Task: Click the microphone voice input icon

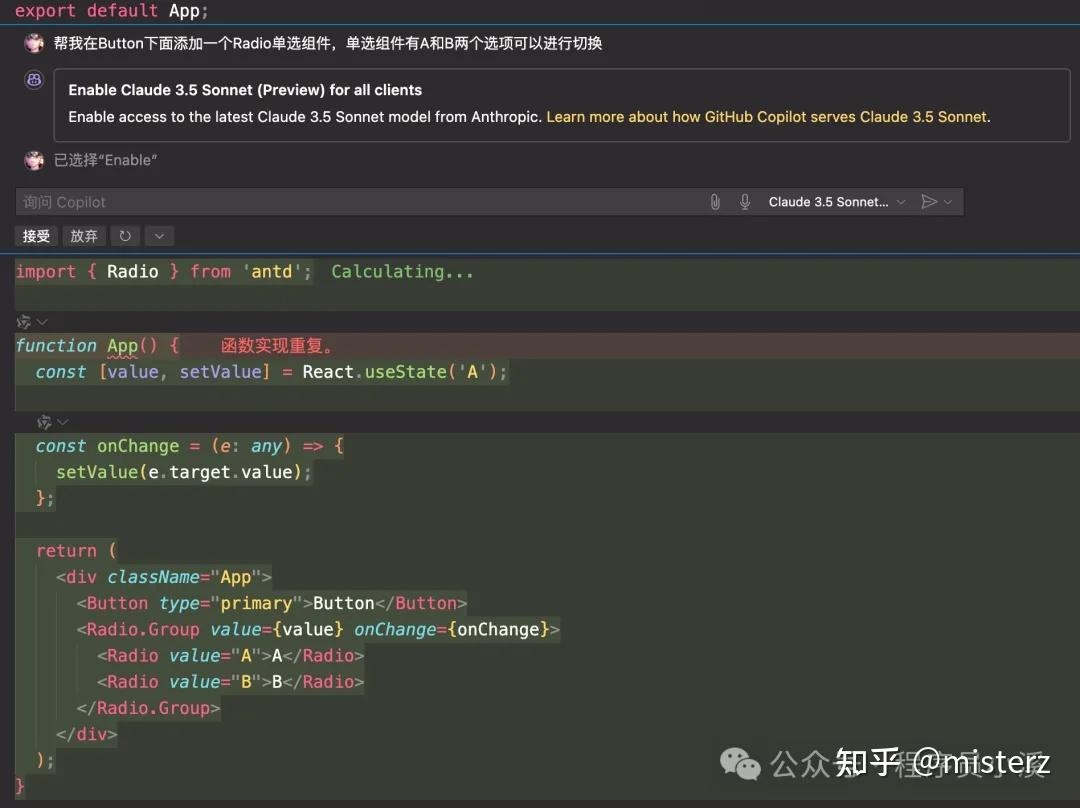Action: pyautogui.click(x=745, y=201)
